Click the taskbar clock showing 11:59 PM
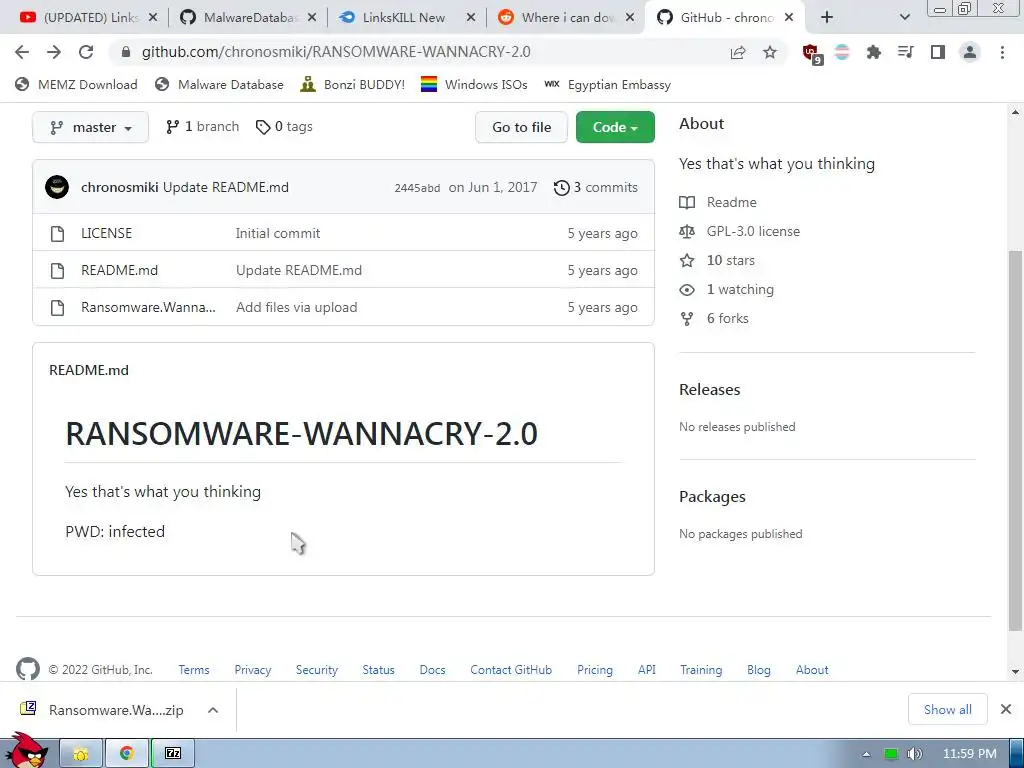 click(x=970, y=754)
